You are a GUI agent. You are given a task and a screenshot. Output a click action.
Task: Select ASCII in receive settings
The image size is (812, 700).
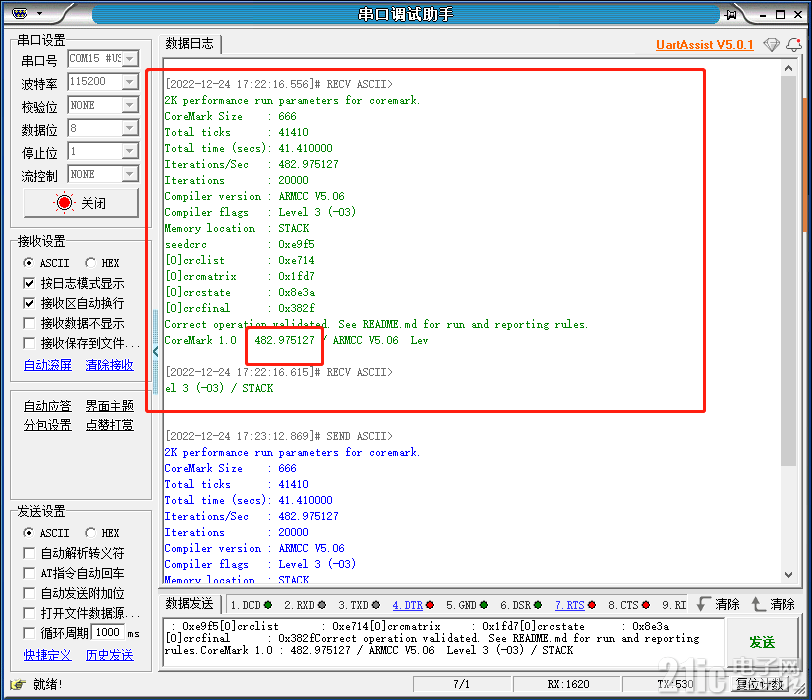pyautogui.click(x=46, y=263)
